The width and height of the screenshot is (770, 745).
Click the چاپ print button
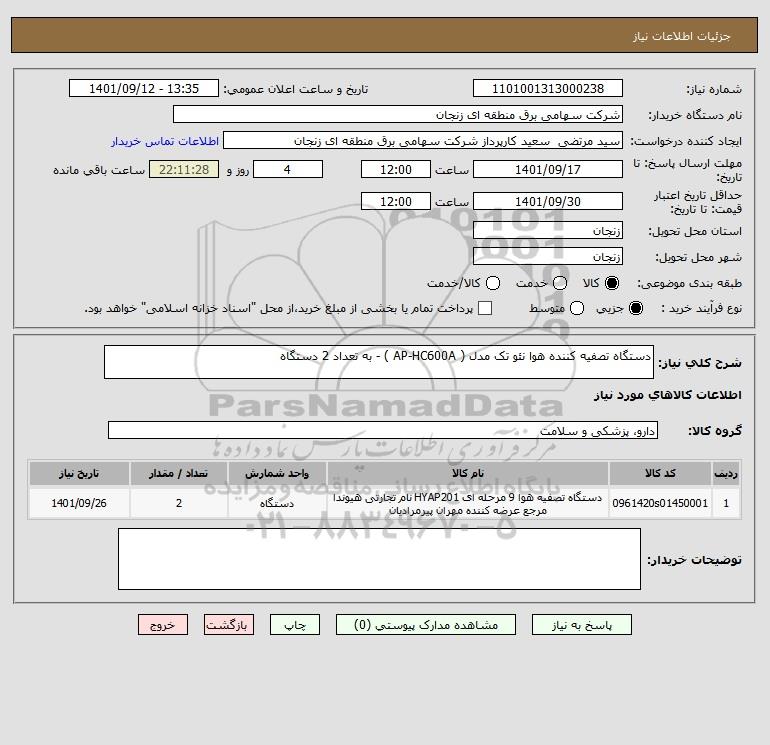[295, 625]
